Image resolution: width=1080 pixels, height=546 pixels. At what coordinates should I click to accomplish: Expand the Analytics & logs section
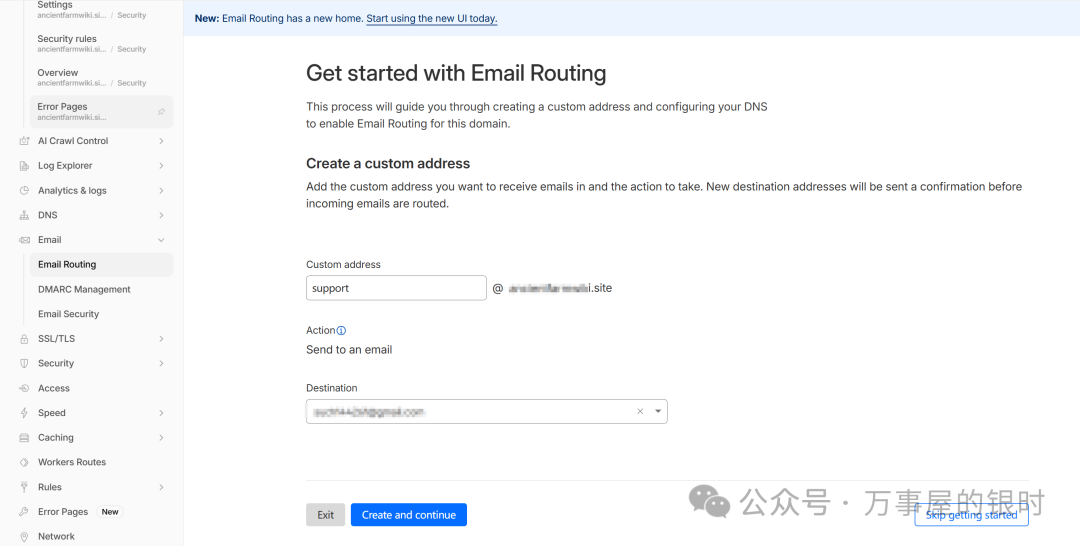[161, 190]
